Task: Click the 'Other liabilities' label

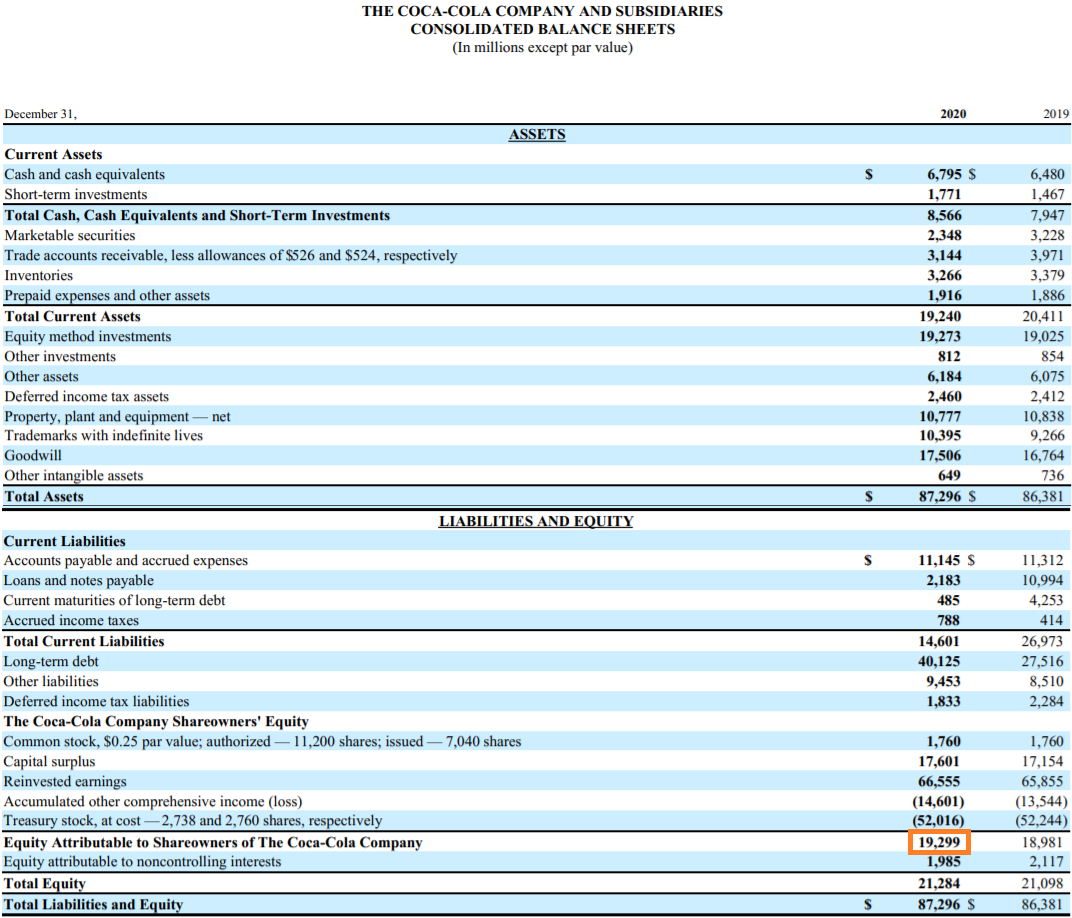Action: point(51,681)
